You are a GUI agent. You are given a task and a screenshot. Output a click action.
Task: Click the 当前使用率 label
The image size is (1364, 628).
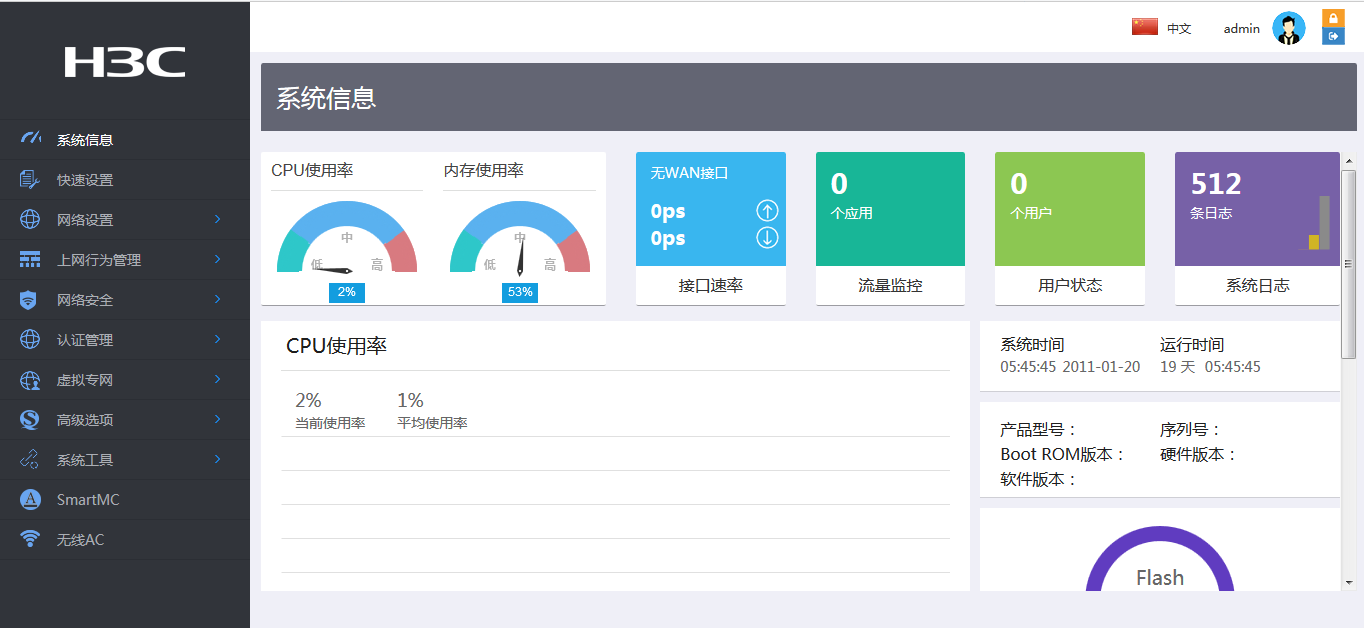(x=330, y=423)
